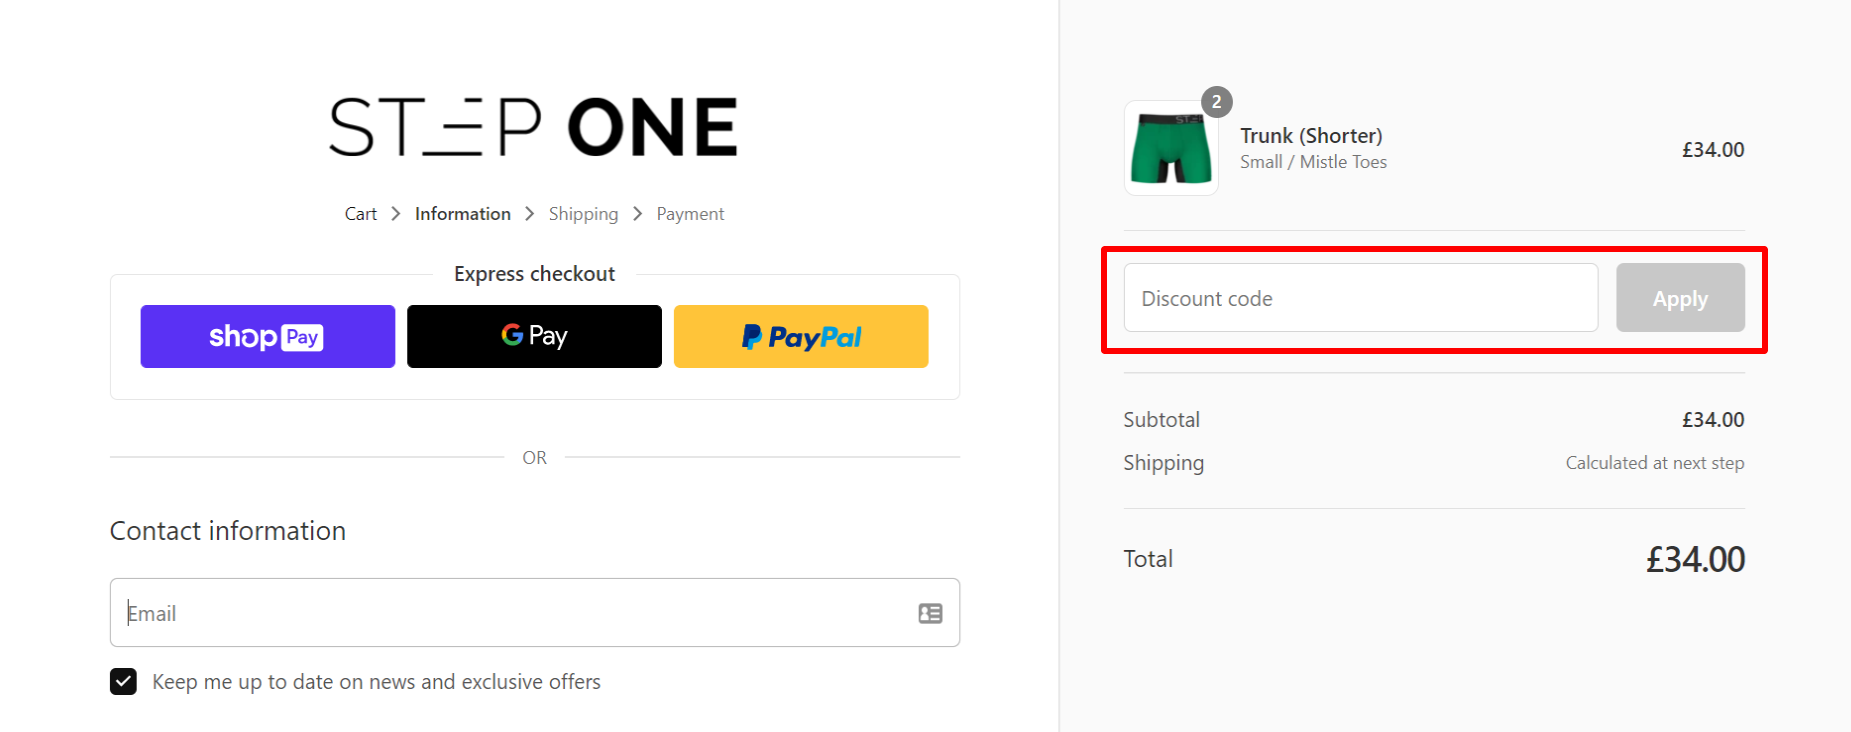Click the Trunk (Shorter) product title
The height and width of the screenshot is (732, 1851).
1311,135
